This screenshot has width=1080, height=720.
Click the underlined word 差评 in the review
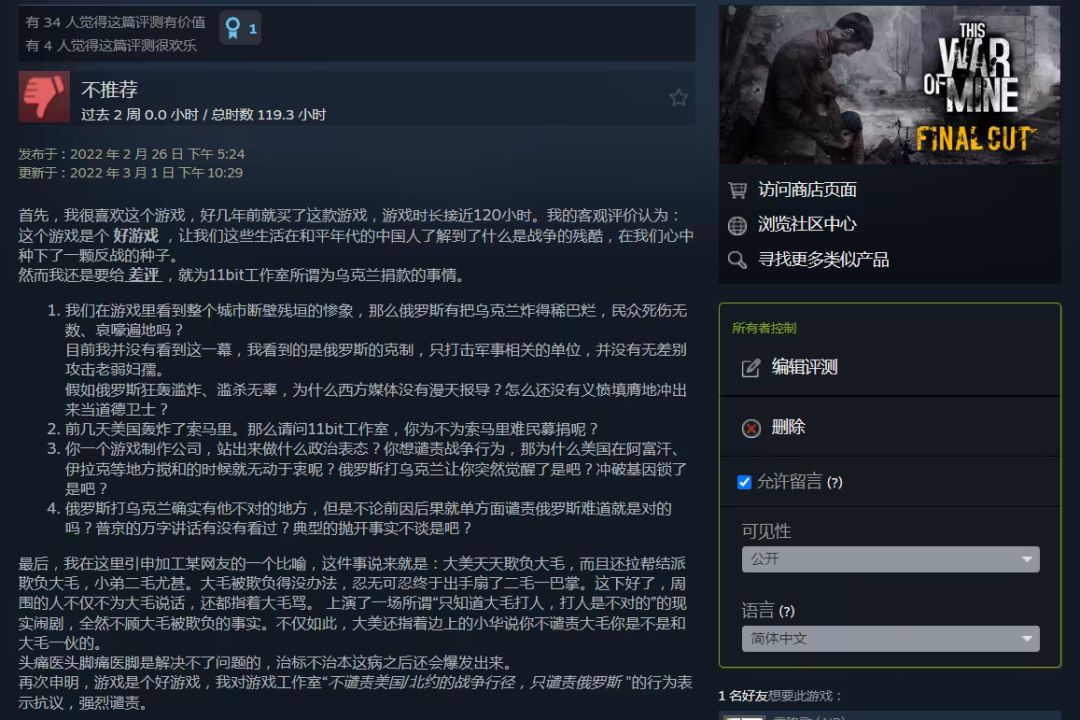(x=144, y=275)
